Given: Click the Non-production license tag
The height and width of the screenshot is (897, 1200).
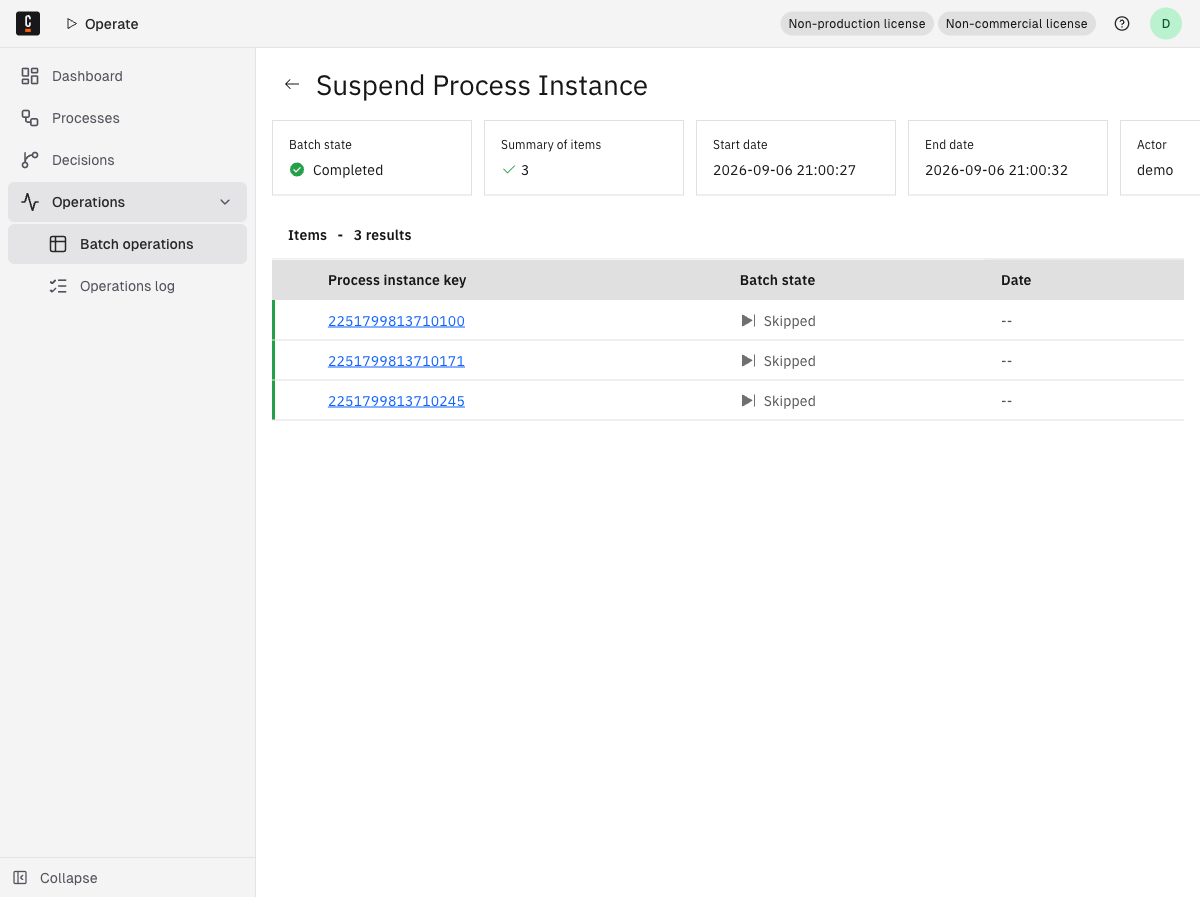Looking at the screenshot, I should 857,24.
